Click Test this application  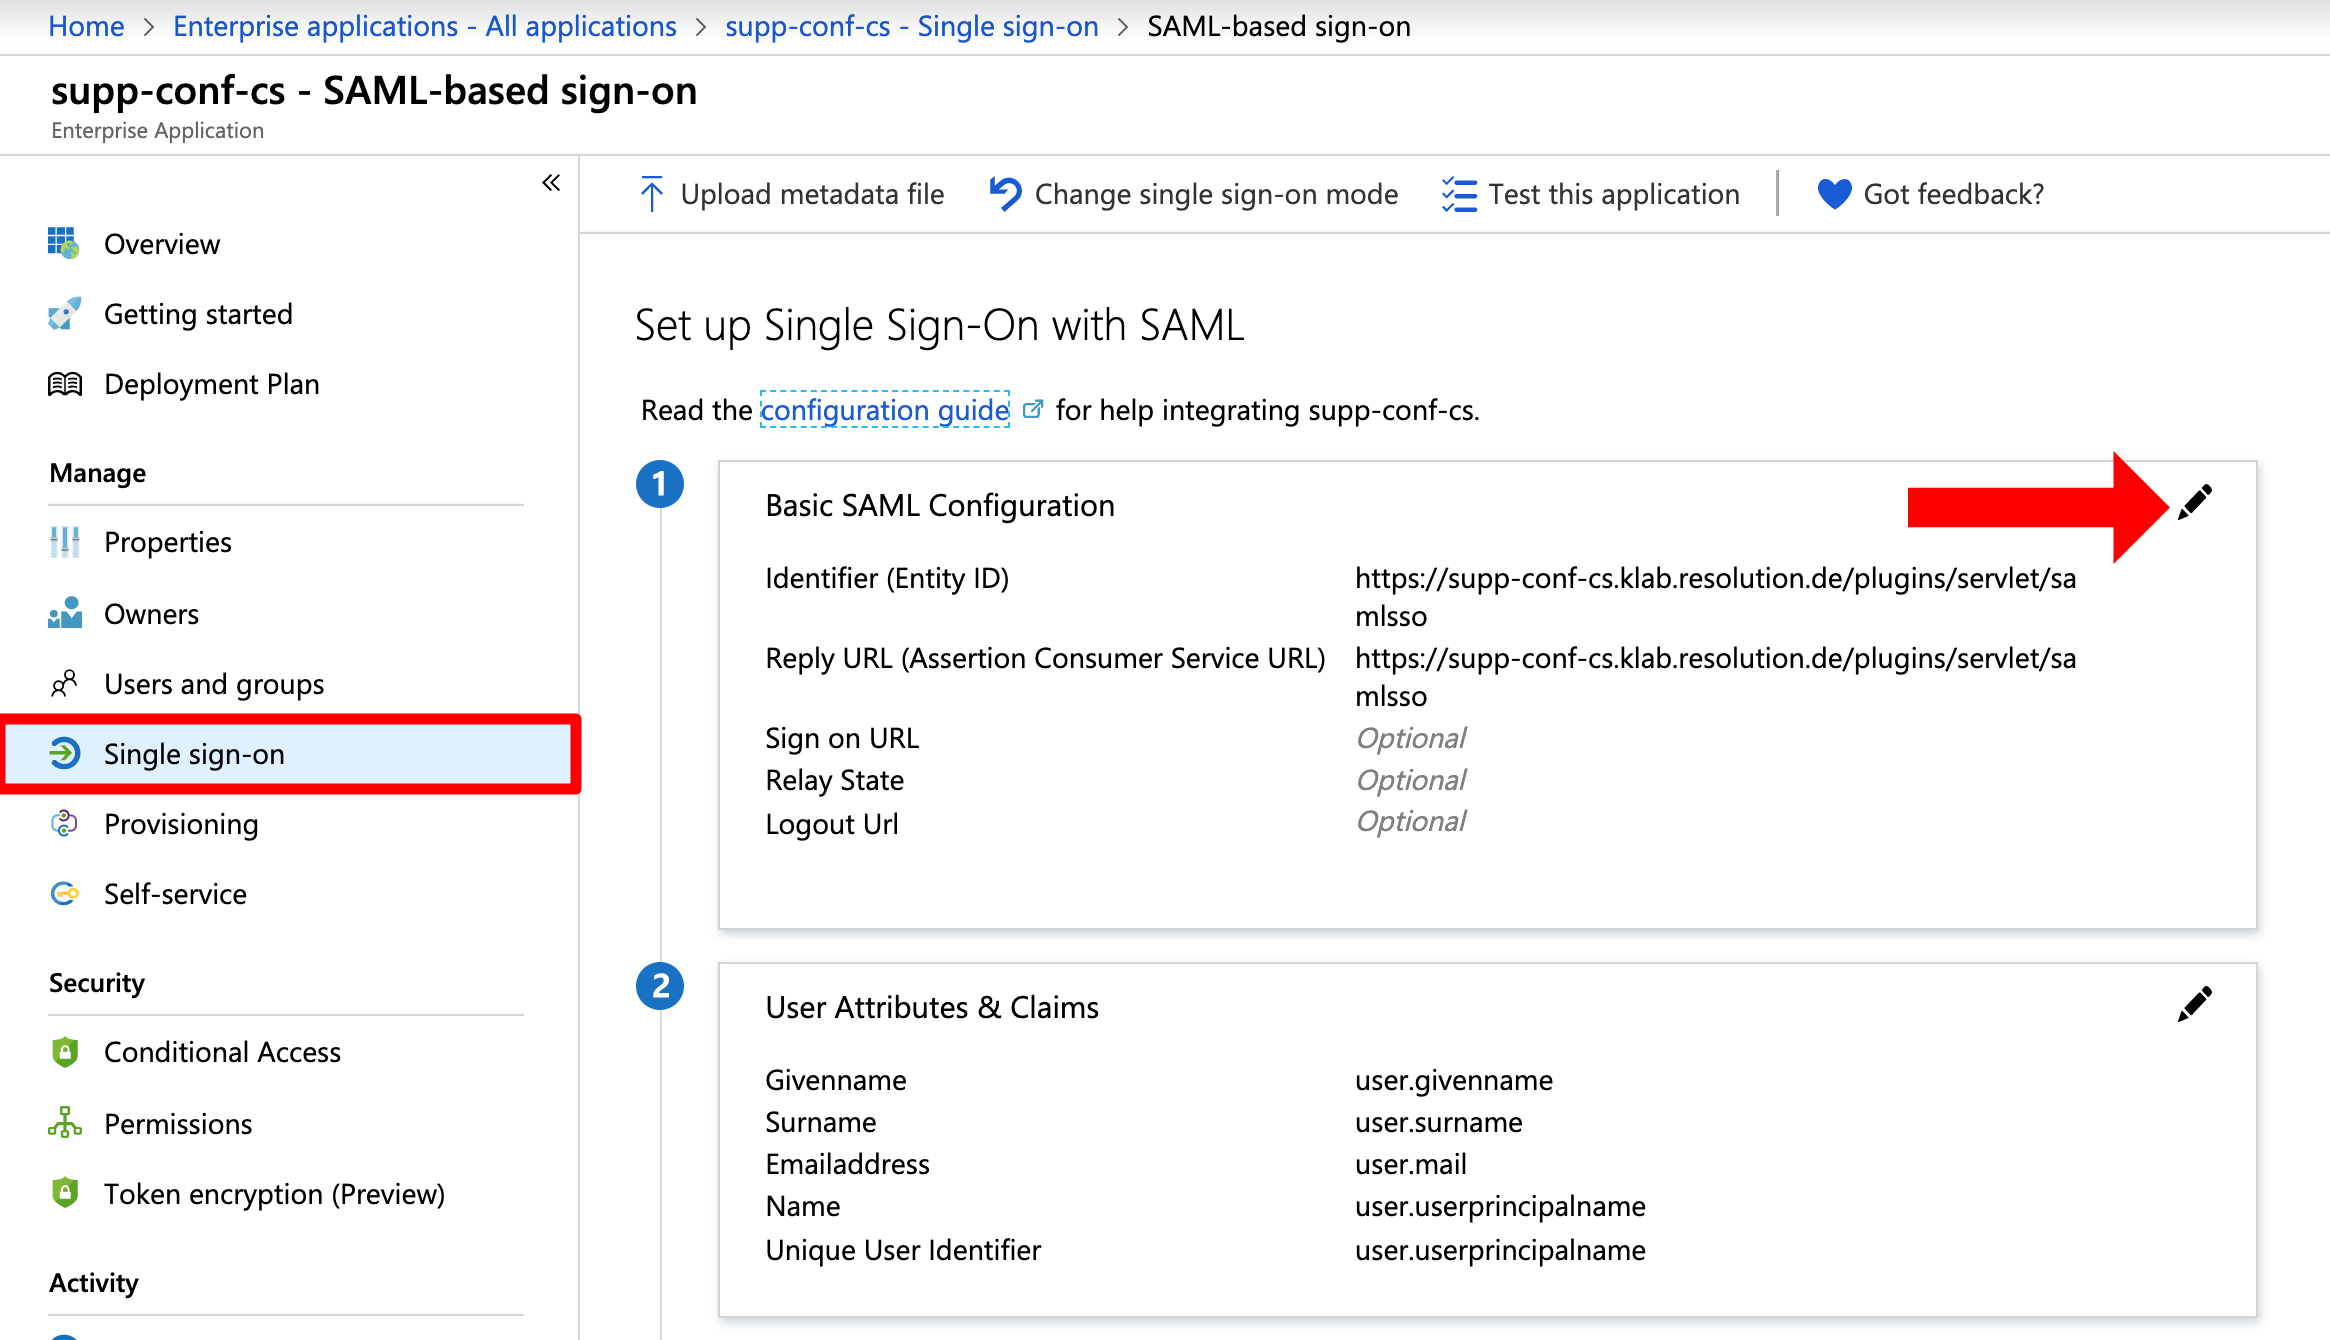tap(1613, 193)
